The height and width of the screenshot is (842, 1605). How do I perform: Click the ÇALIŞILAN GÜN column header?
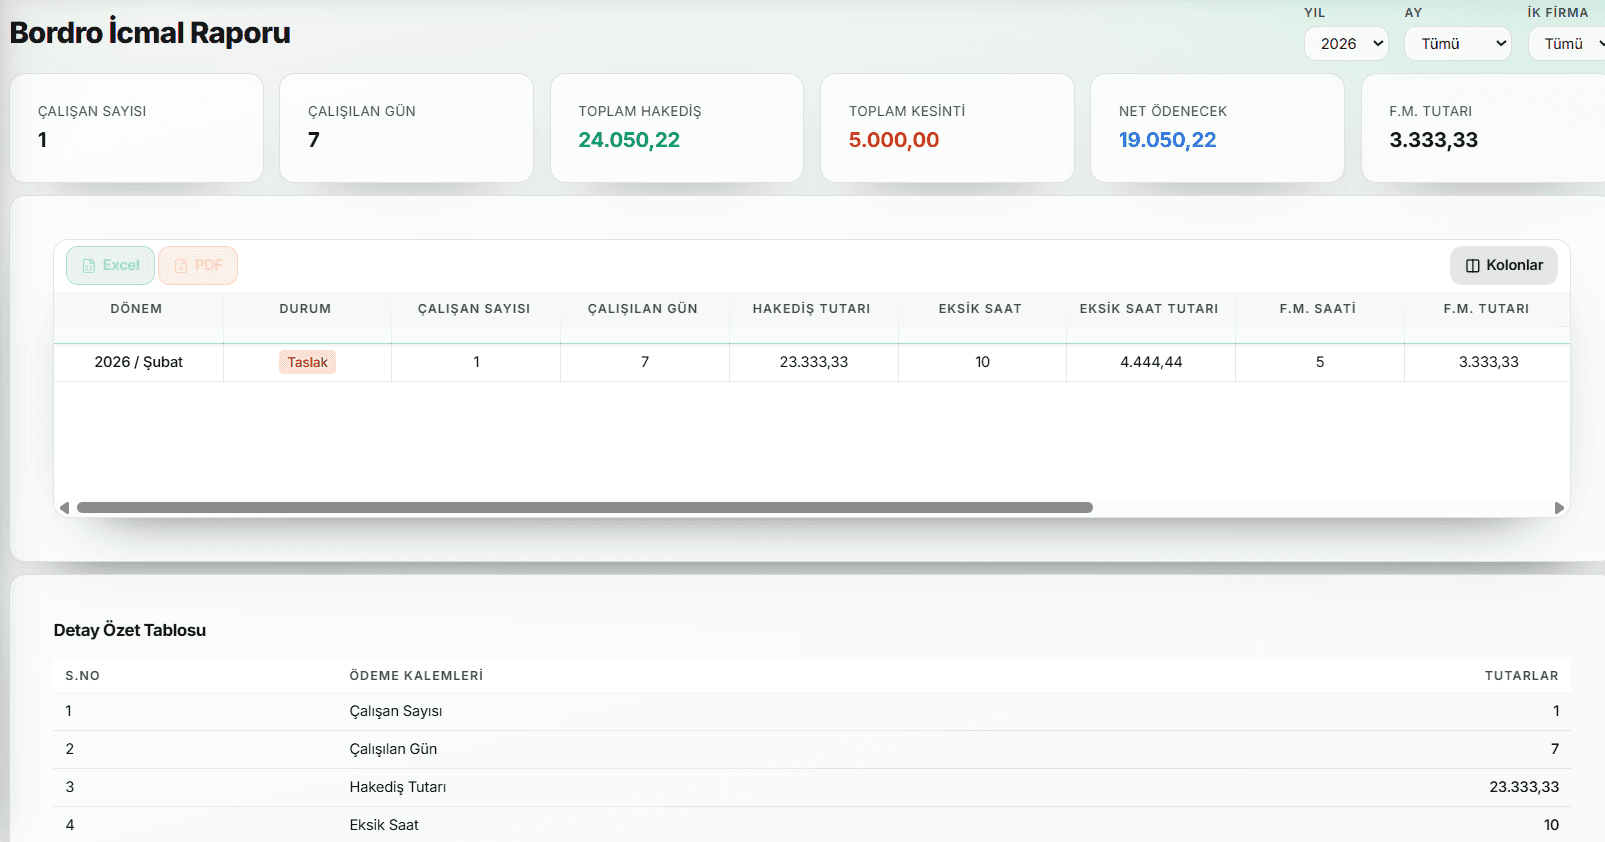[x=643, y=309]
